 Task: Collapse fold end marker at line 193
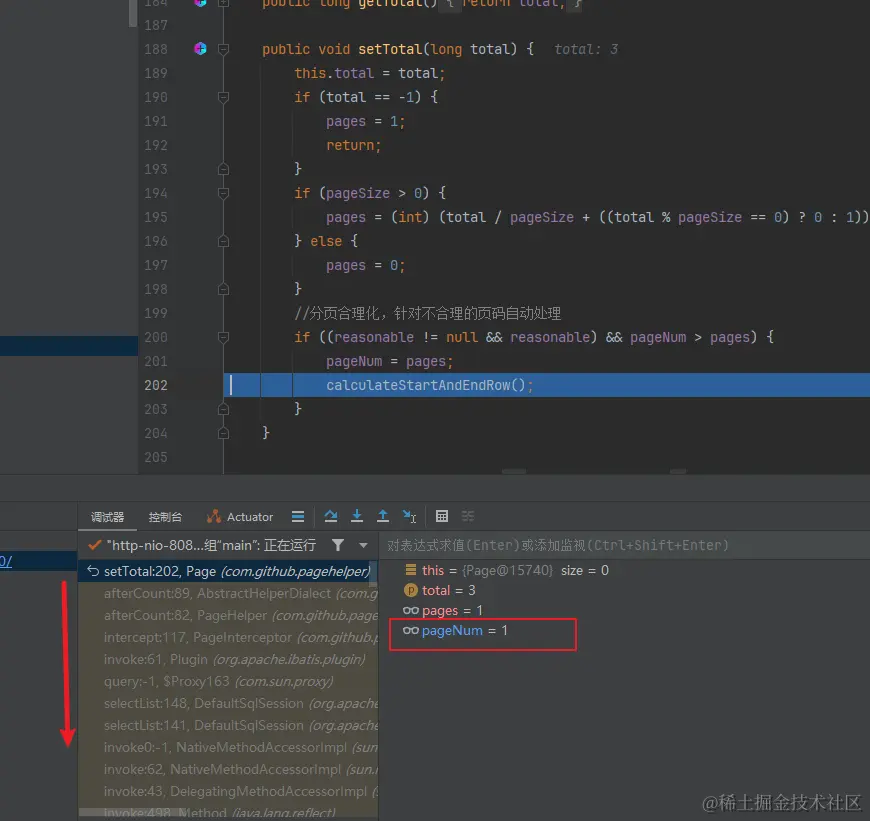coord(224,169)
